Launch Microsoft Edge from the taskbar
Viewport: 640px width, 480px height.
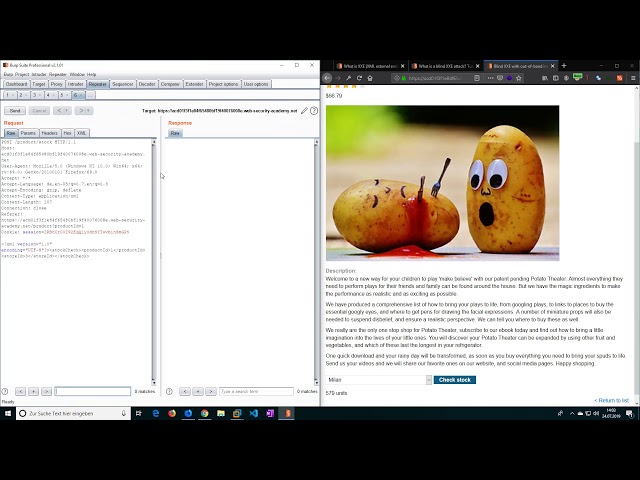[156, 413]
